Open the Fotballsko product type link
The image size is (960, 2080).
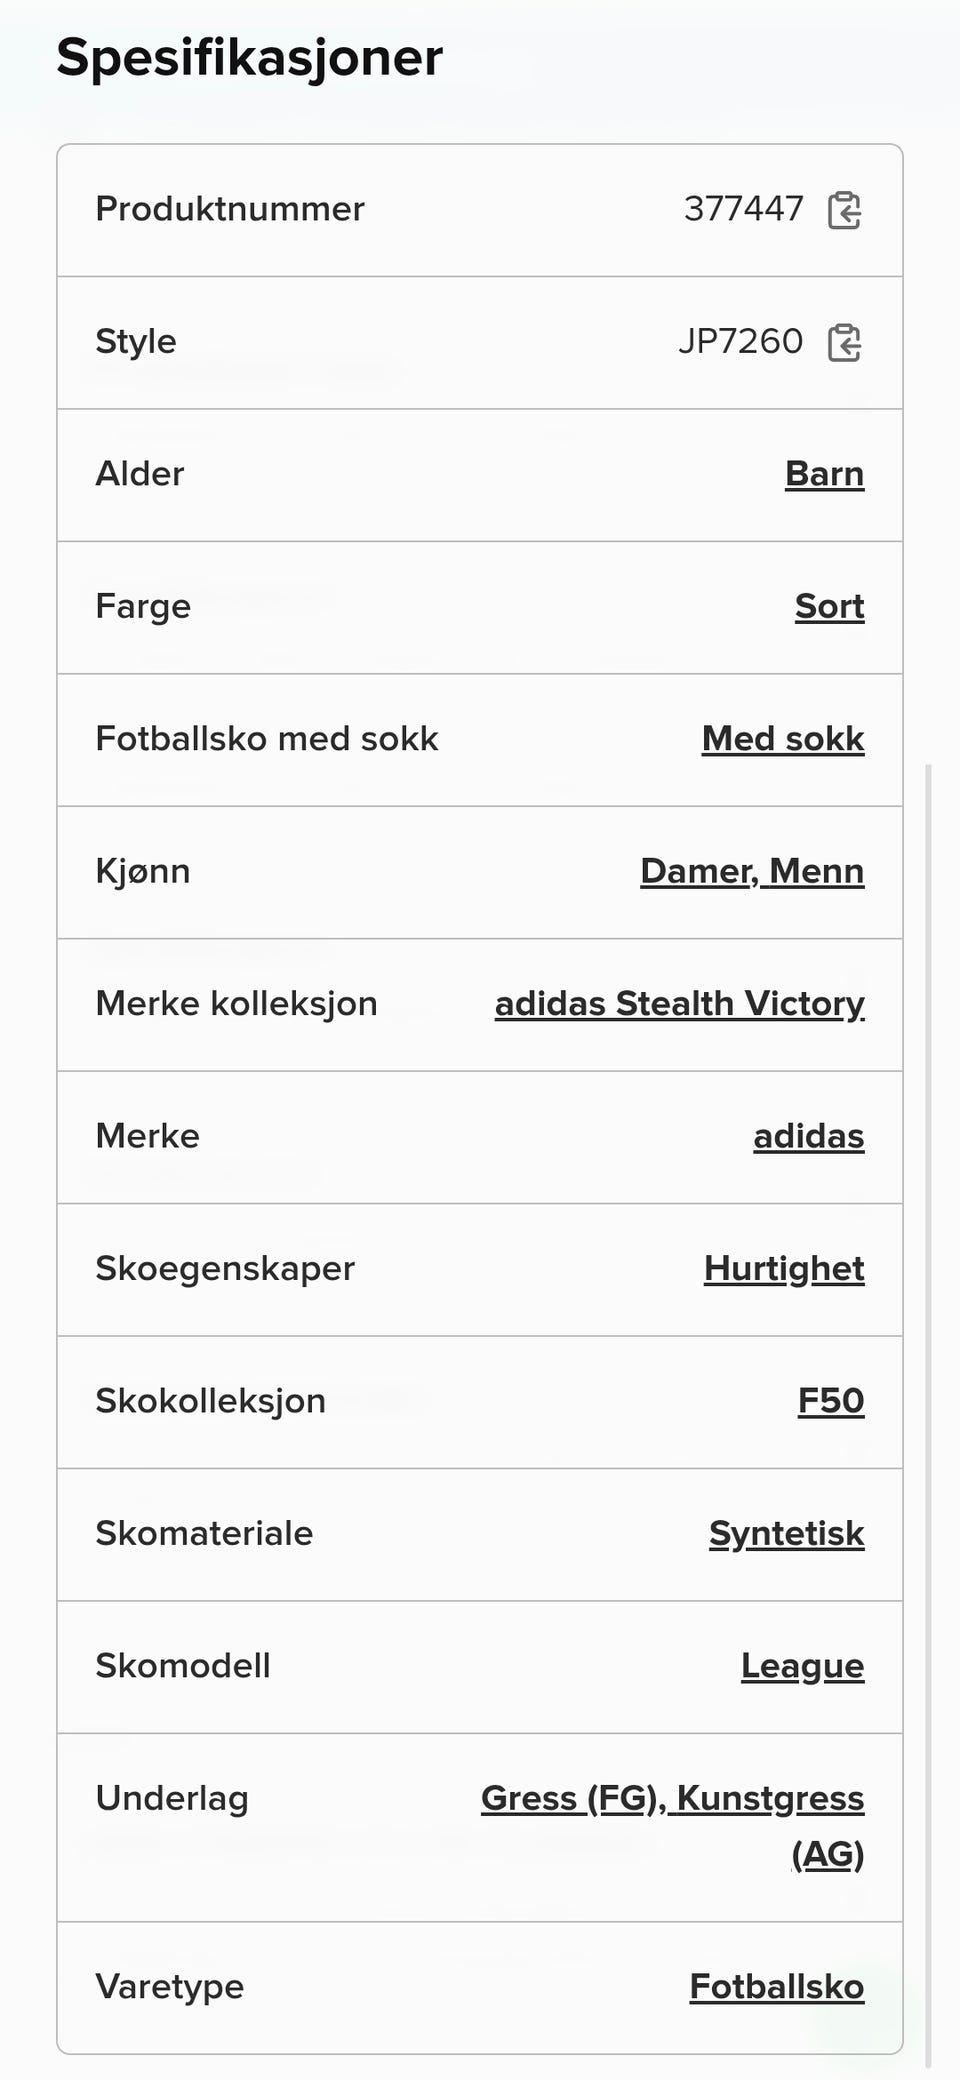click(776, 1987)
